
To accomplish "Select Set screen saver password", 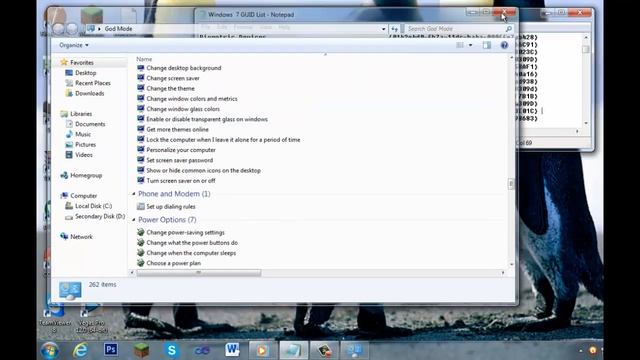I will click(180, 160).
